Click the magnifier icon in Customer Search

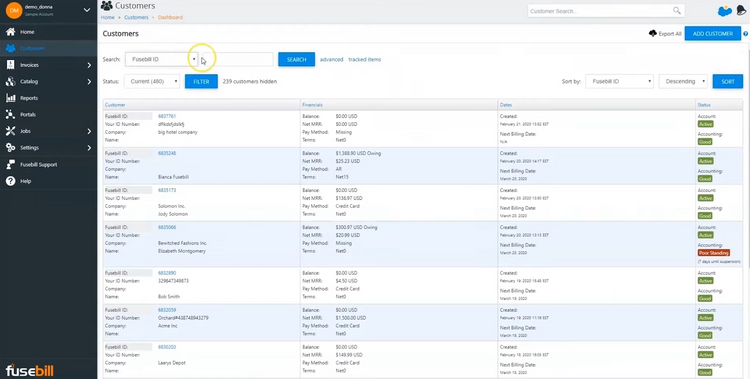point(676,11)
